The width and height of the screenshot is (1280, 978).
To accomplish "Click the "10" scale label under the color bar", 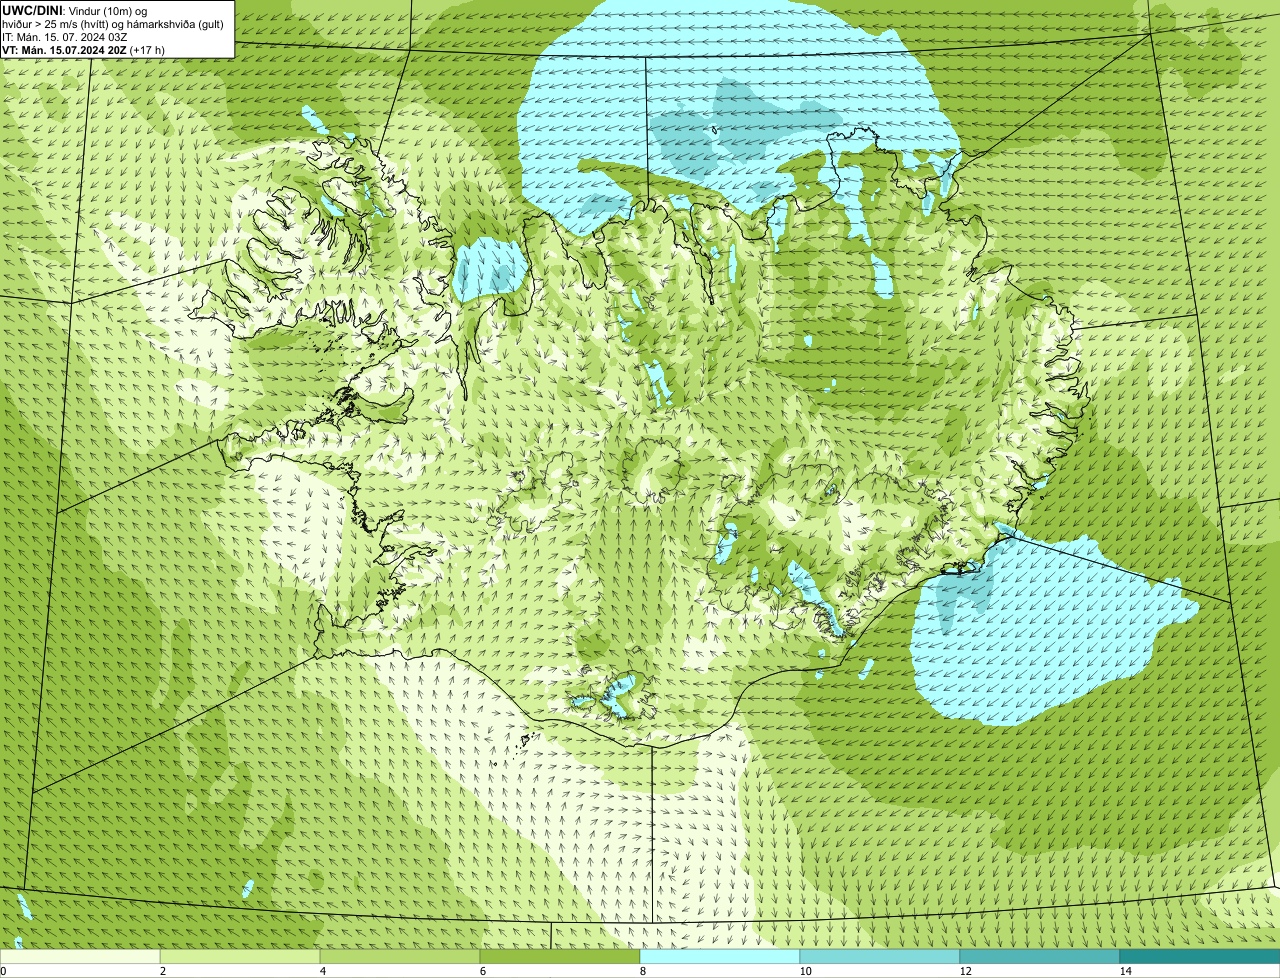I will tap(805, 971).
